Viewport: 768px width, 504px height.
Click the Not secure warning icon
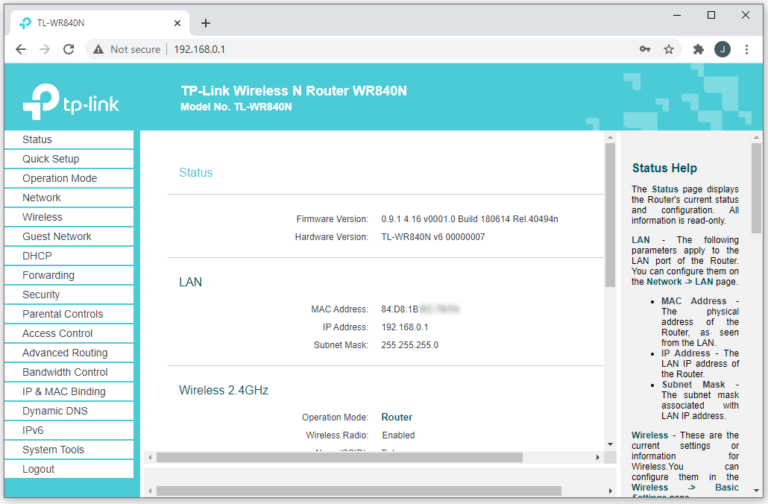tap(98, 49)
